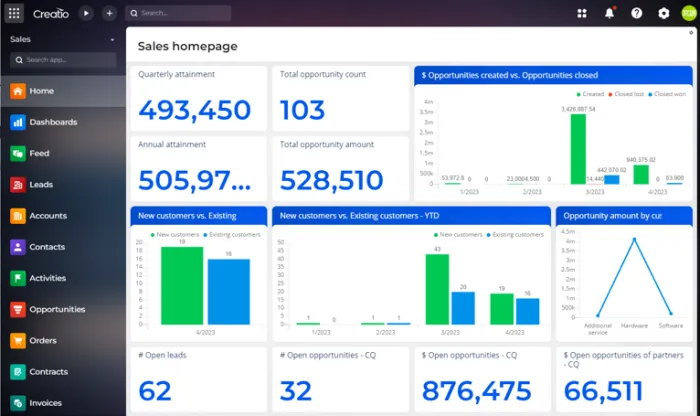Image resolution: width=700 pixels, height=416 pixels.
Task: Click the open leads count 62
Action: click(155, 390)
